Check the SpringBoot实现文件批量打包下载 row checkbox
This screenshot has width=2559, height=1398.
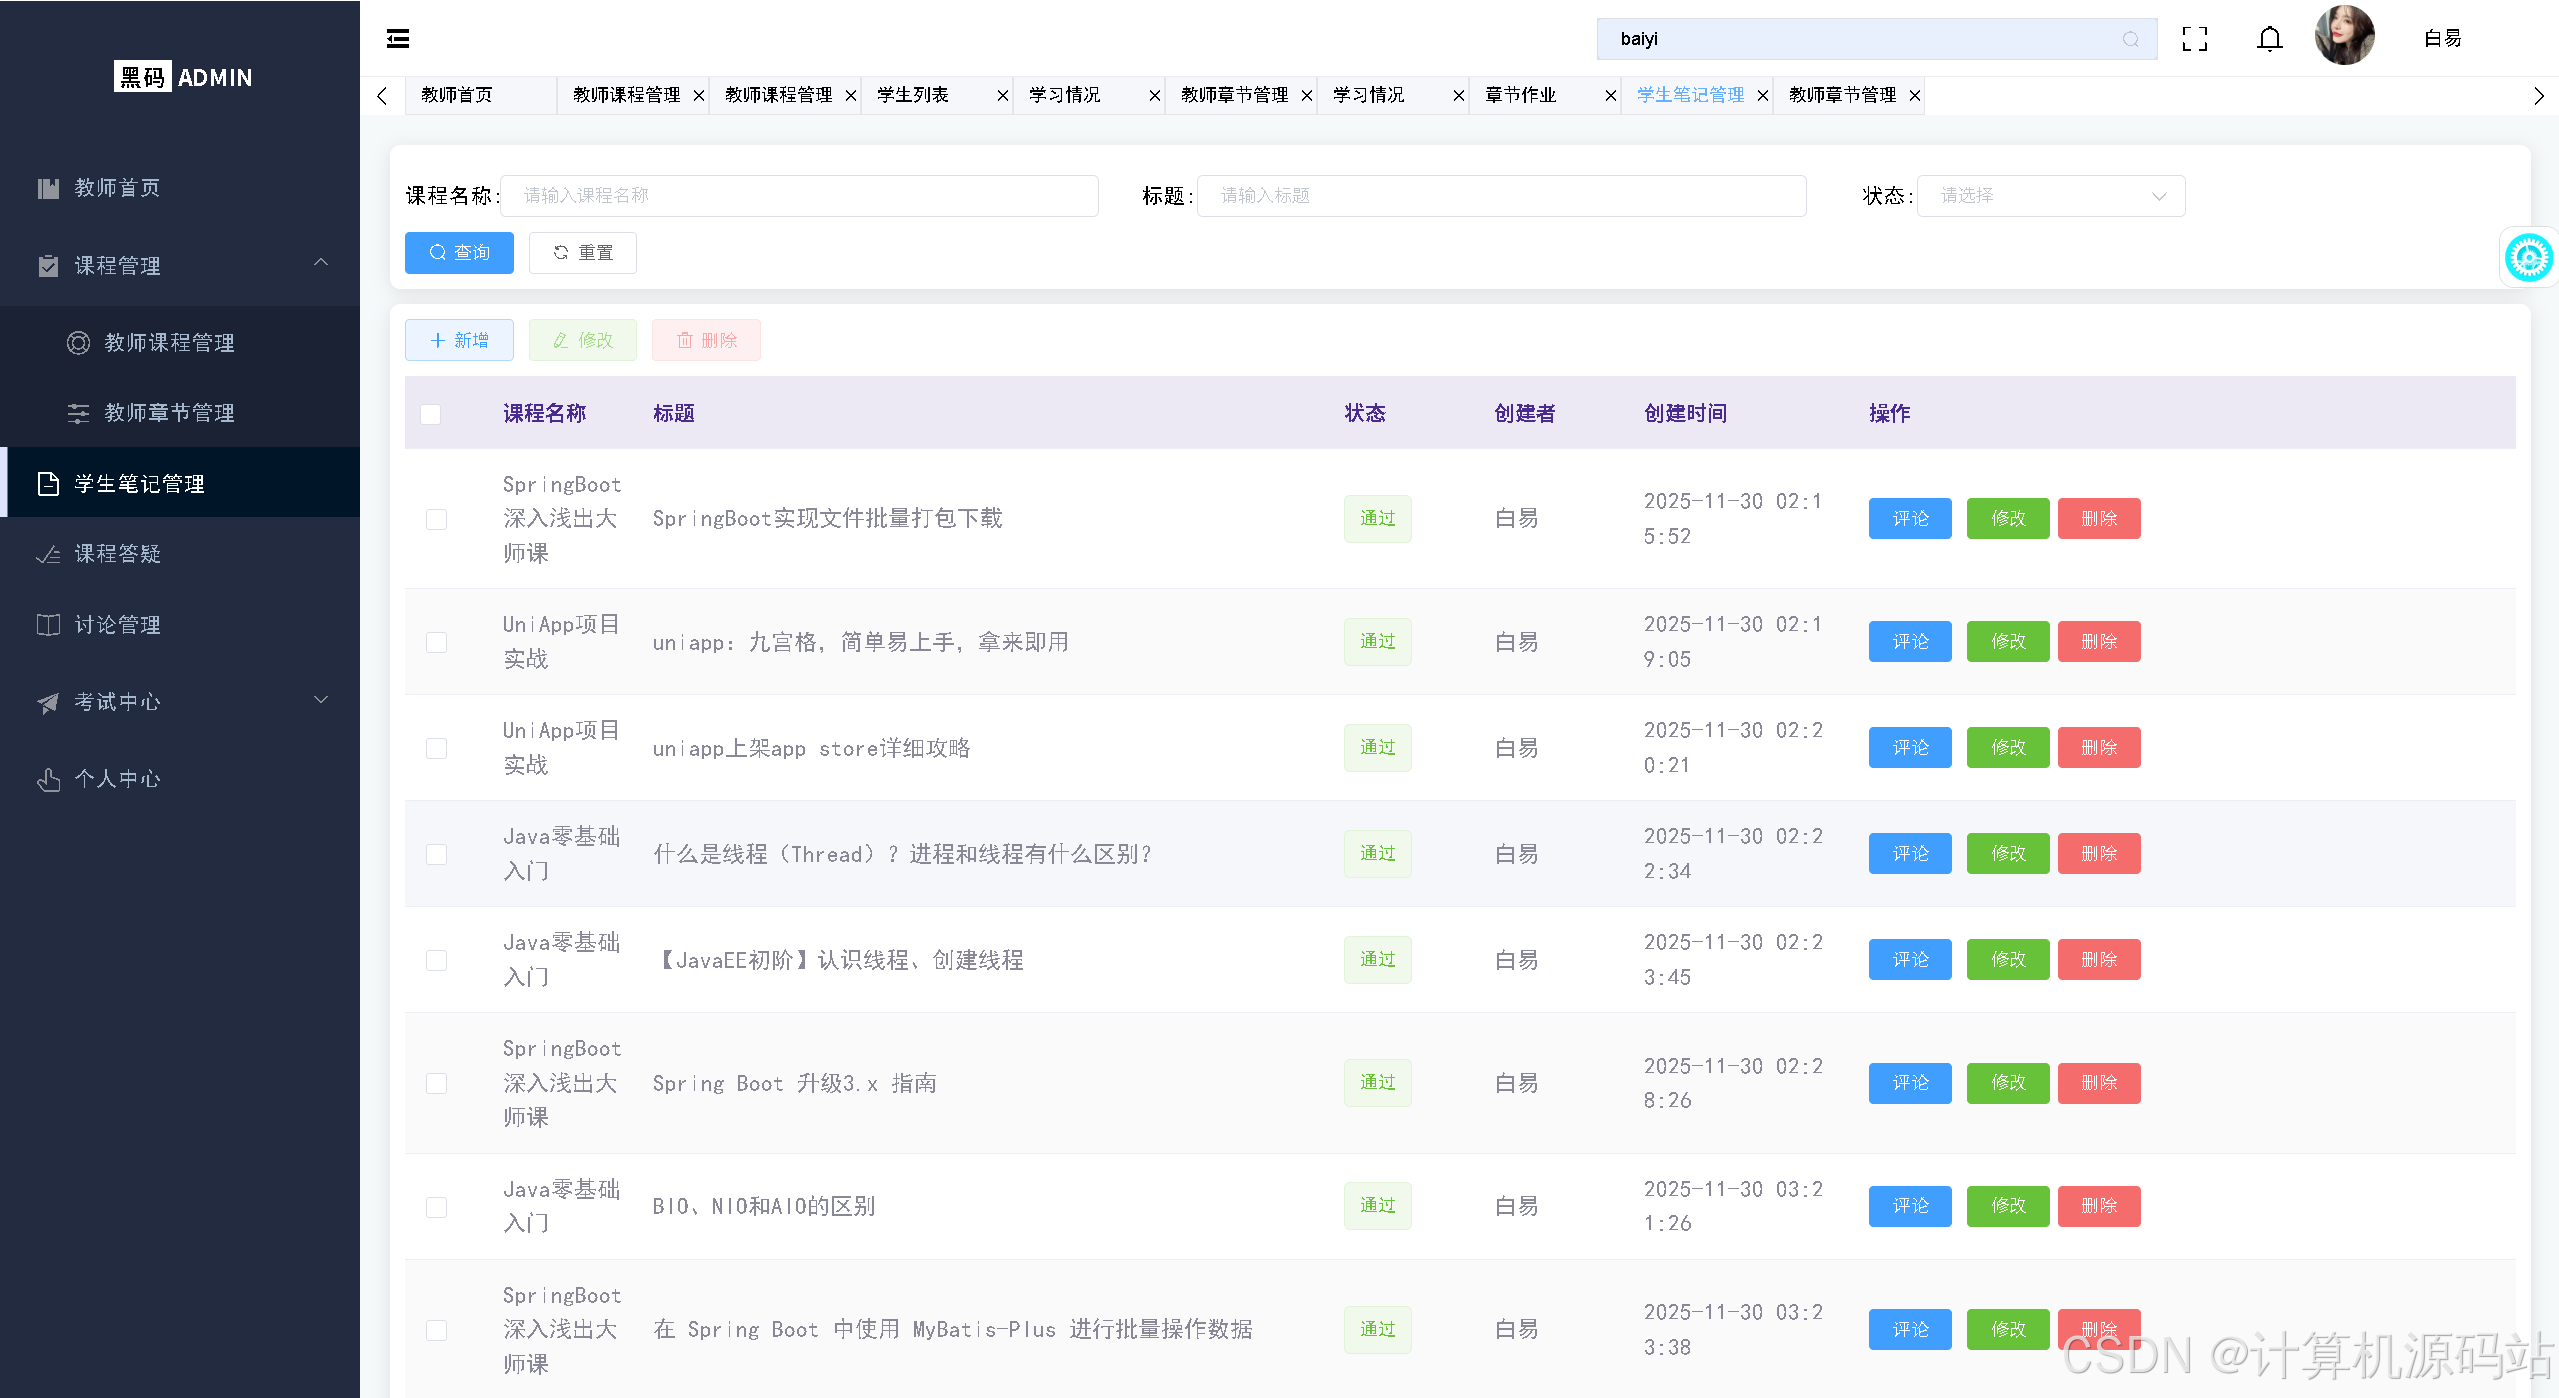click(x=436, y=519)
